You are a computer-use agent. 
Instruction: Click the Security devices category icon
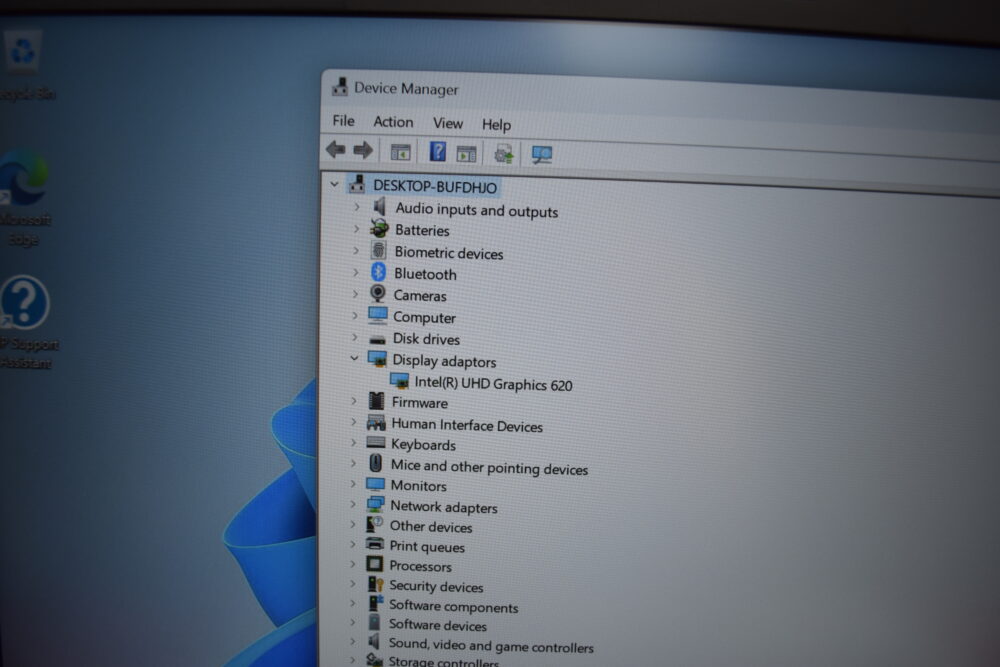coord(376,584)
